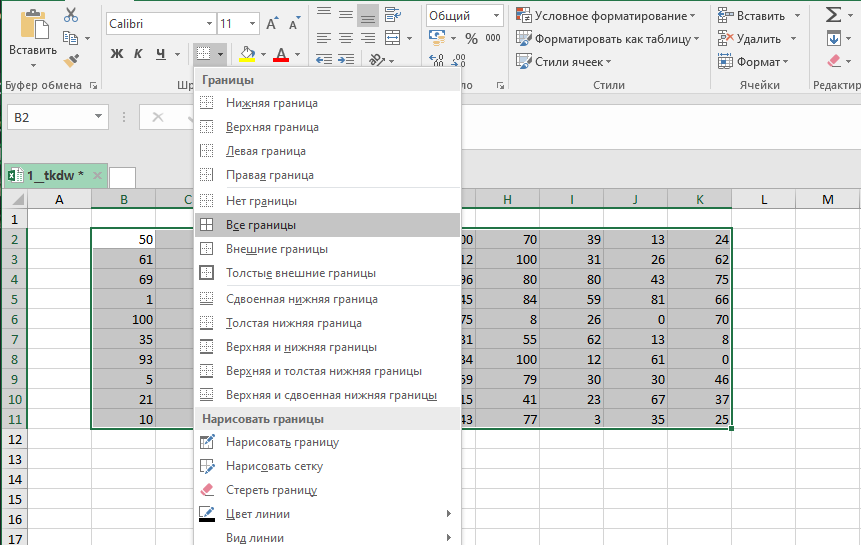Screen dimensions: 861x545
Task: Open the Calibri font name dropdown
Action: 160,23
